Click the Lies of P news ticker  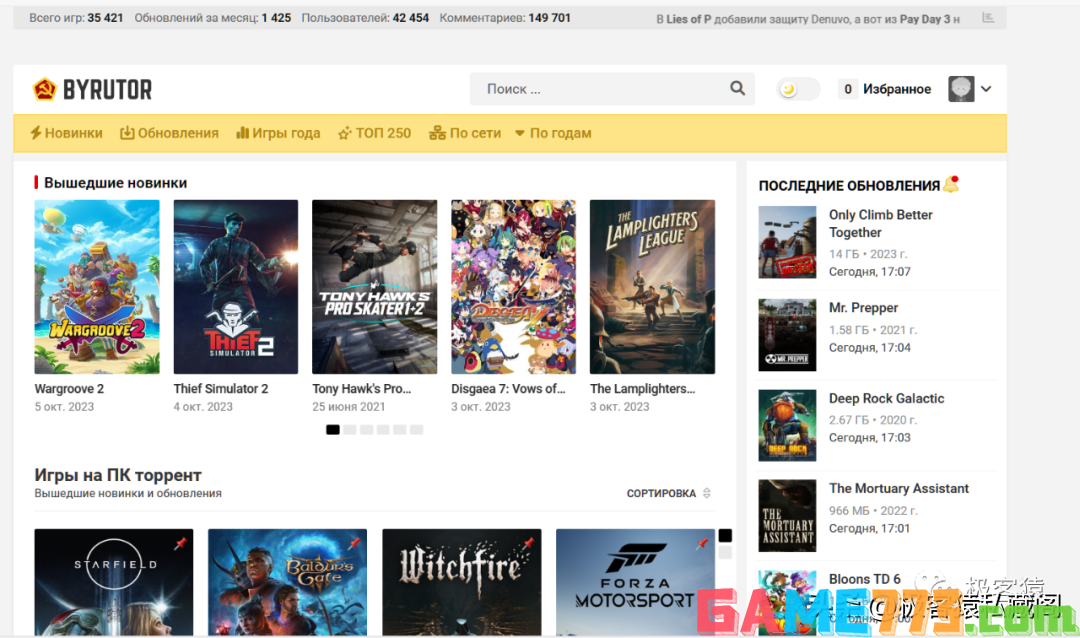(808, 19)
